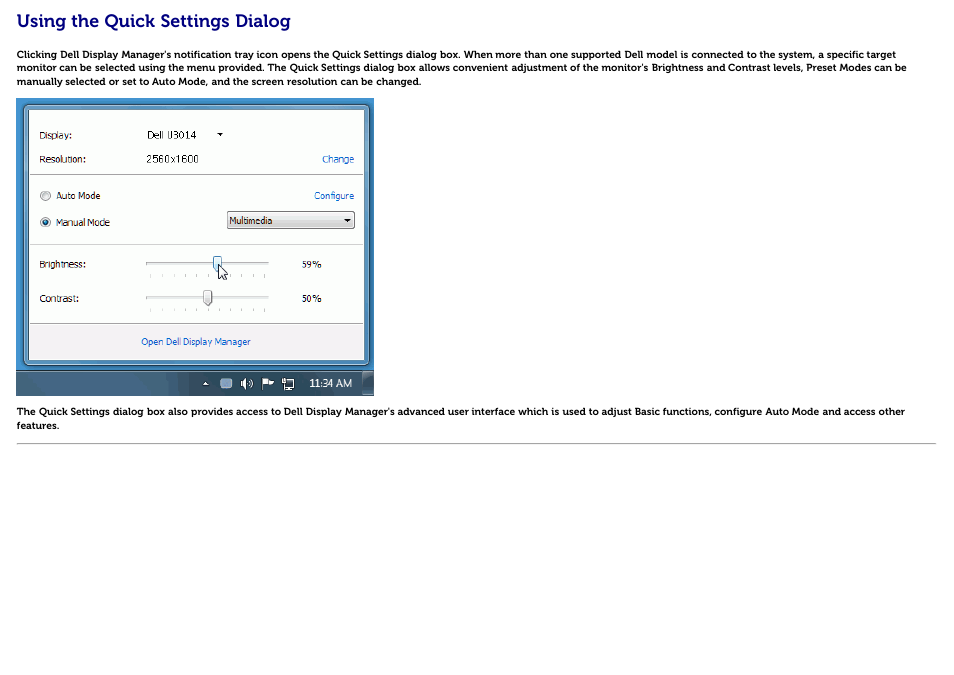This screenshot has height=675, width=954.
Task: Click the network tray icon
Action: (x=288, y=383)
